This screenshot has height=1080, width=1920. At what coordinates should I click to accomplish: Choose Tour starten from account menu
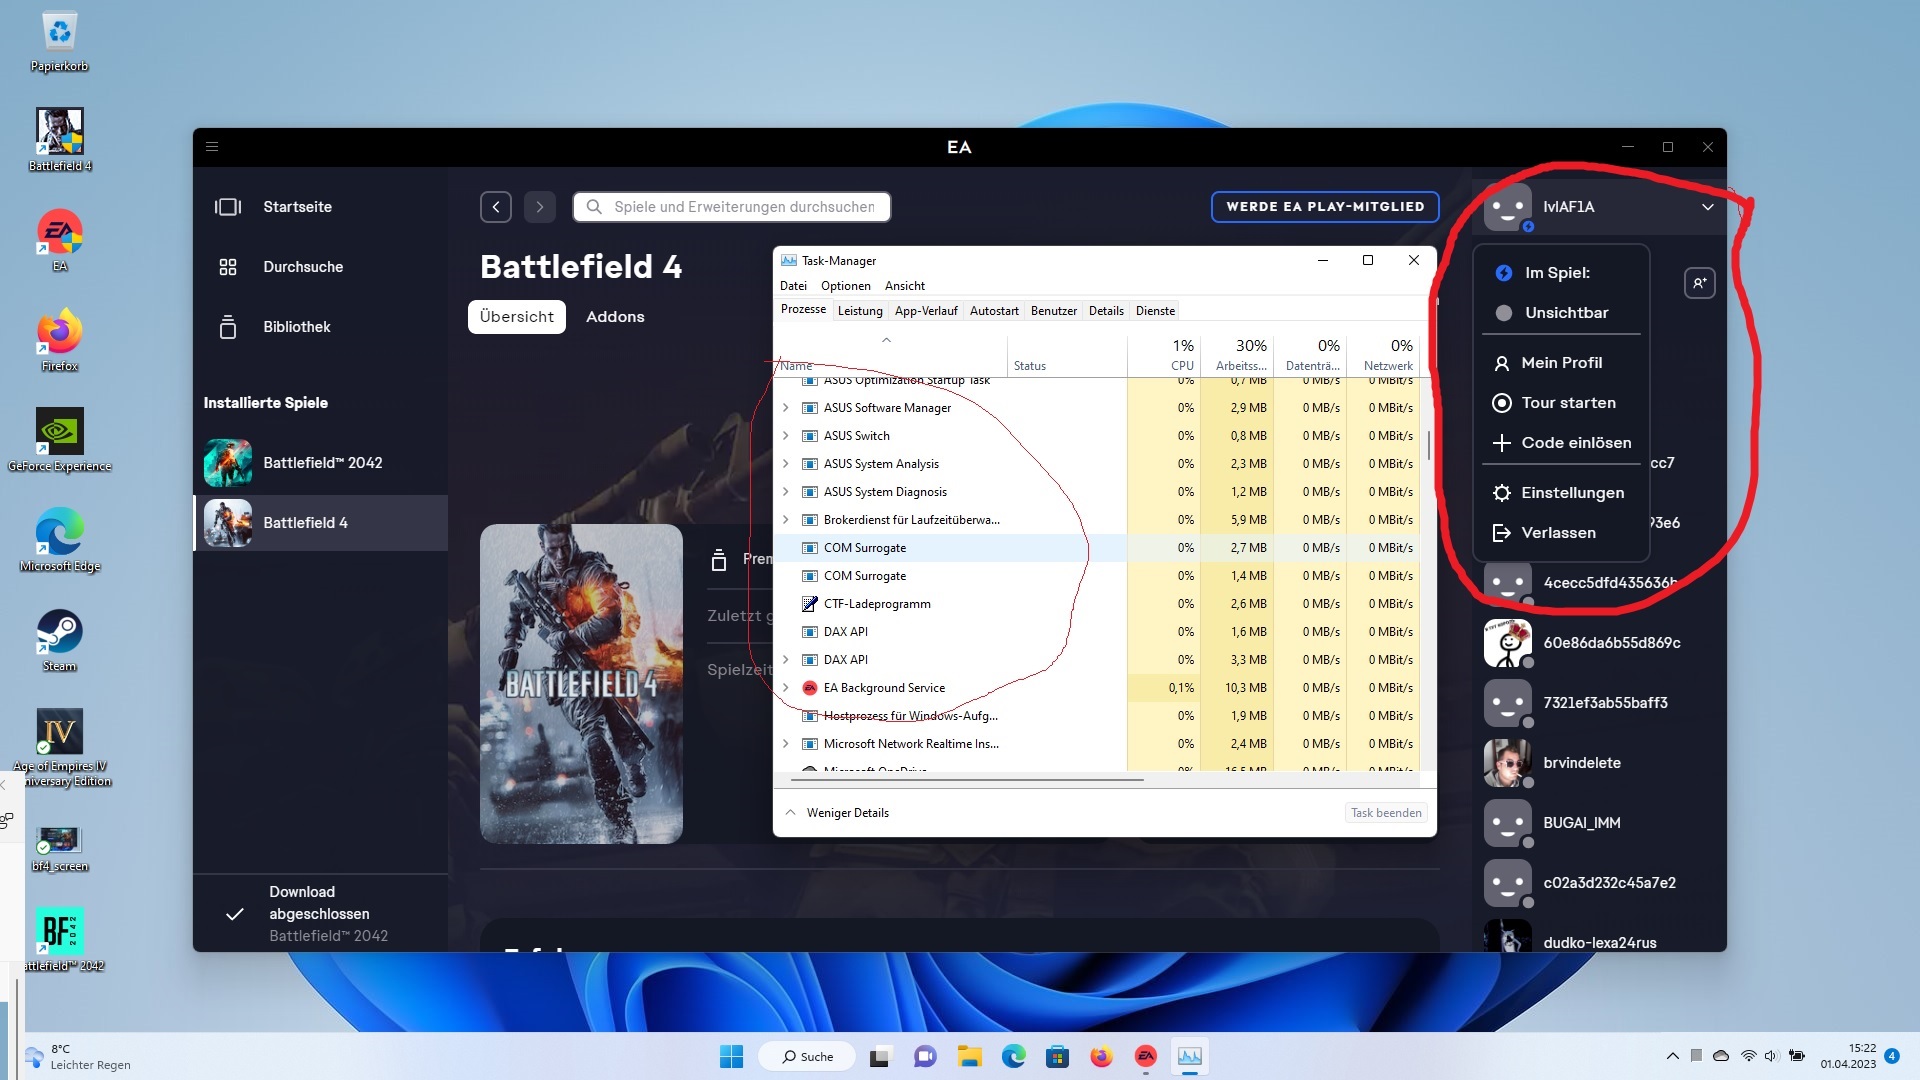(x=1560, y=403)
